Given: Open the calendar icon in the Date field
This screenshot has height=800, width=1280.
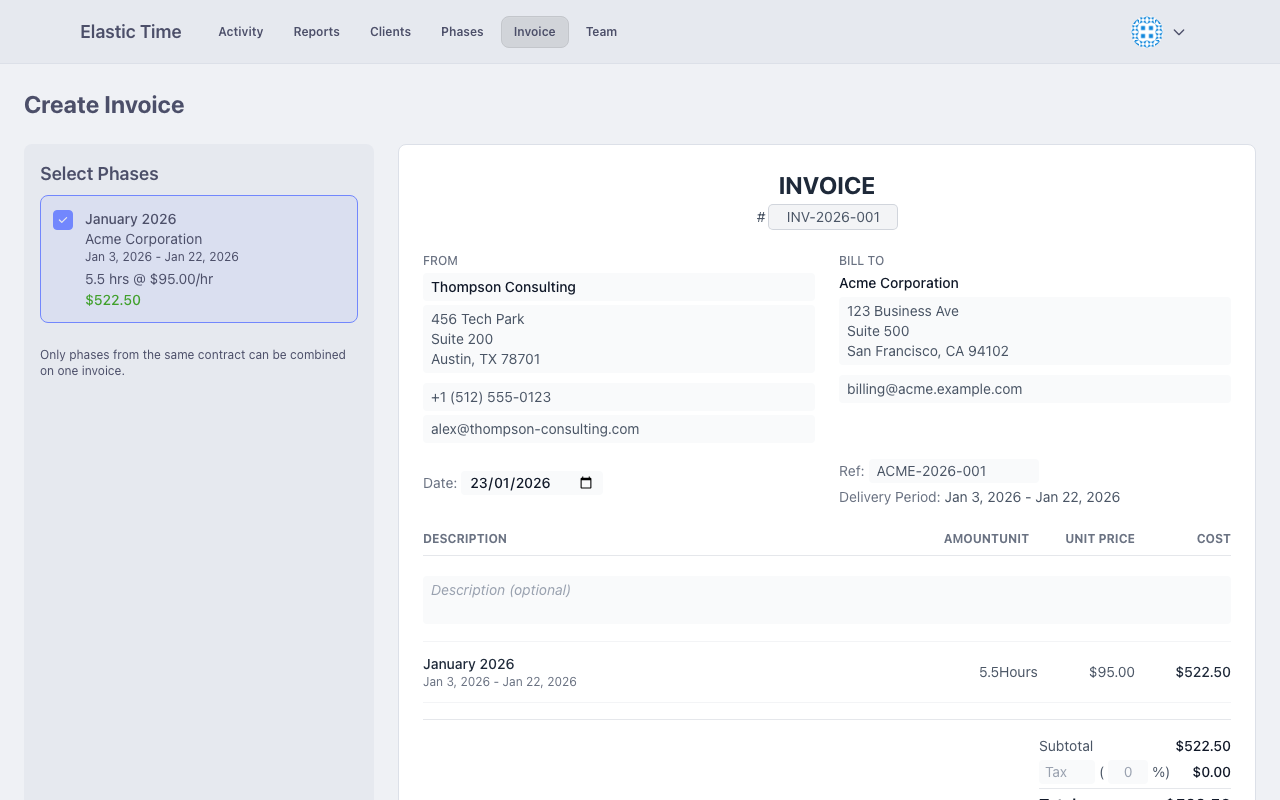Looking at the screenshot, I should 586,482.
